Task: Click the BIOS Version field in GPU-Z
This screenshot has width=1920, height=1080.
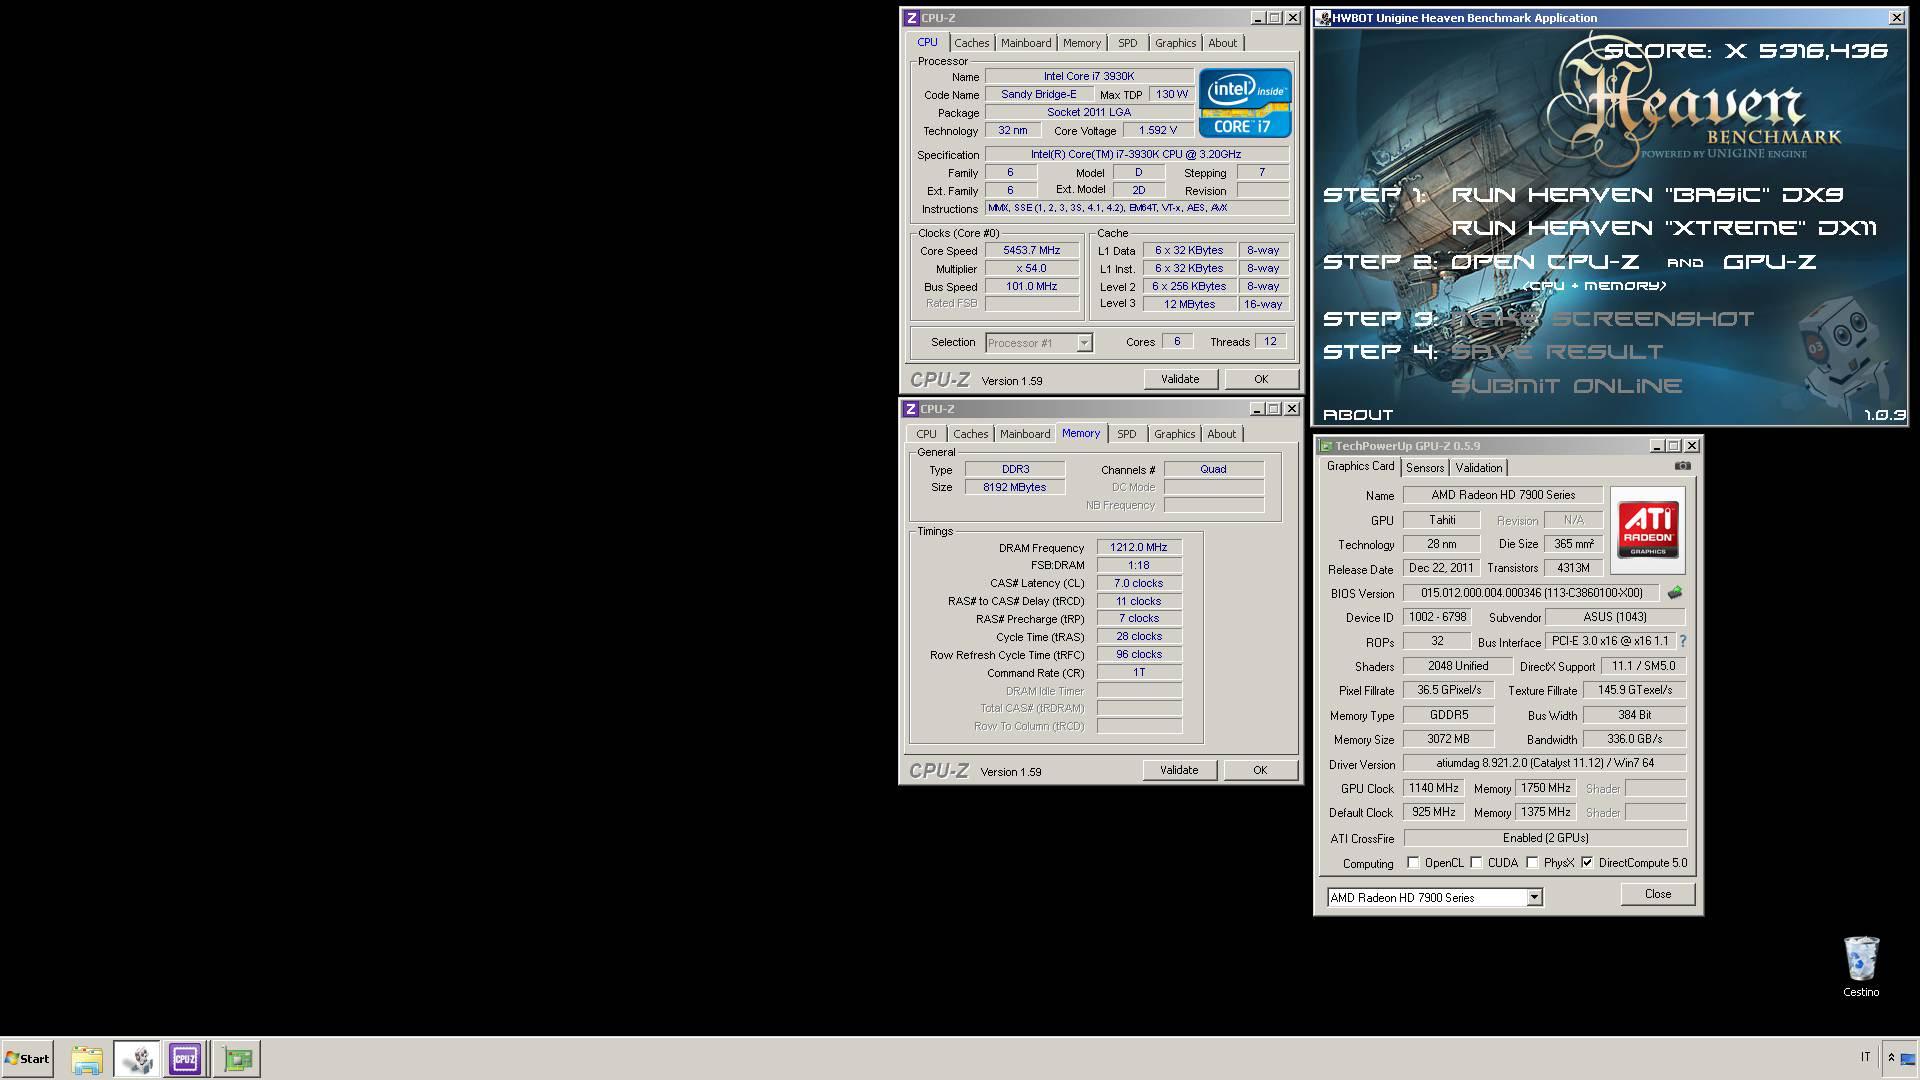Action: (x=1530, y=593)
